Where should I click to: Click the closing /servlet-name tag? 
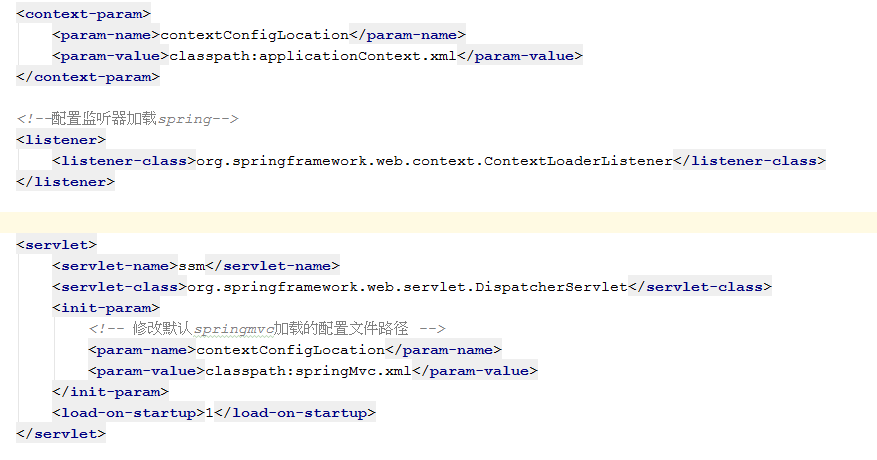[x=272, y=266]
